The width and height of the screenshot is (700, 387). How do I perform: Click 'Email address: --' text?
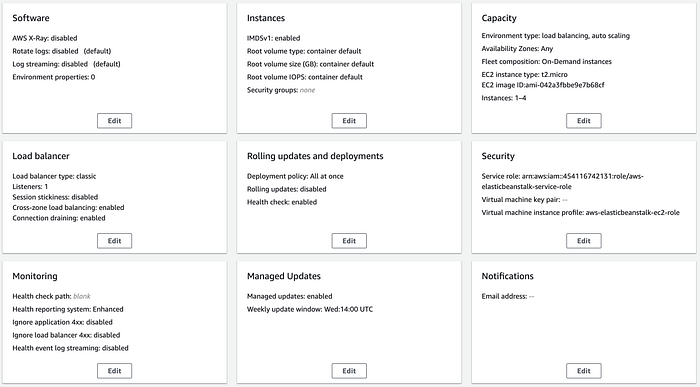pos(508,296)
